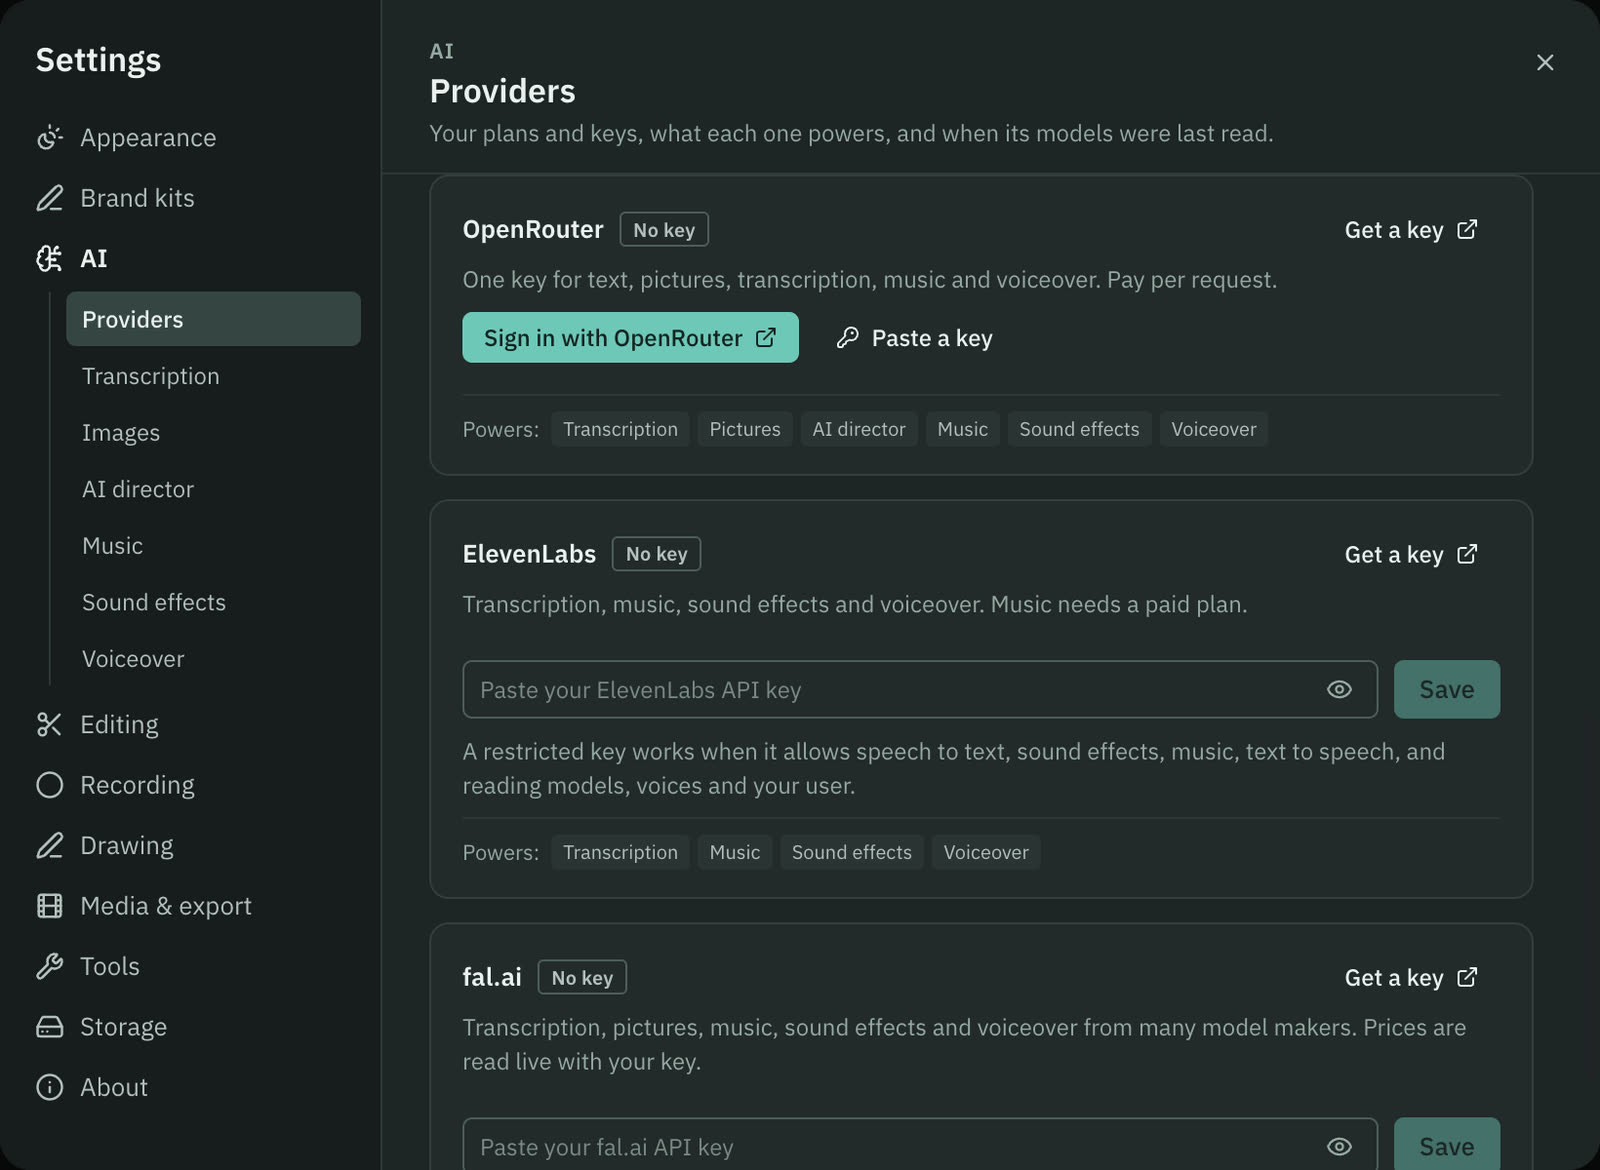Click the fal.ai provider title
1600x1170 pixels.
[492, 976]
